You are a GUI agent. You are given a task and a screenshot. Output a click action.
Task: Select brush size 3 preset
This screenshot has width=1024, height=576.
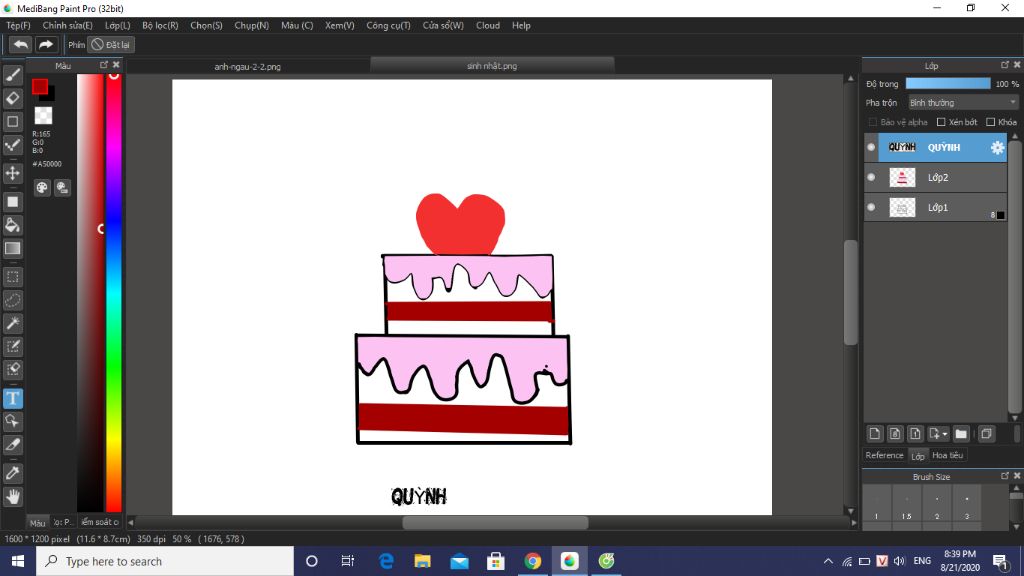point(967,504)
